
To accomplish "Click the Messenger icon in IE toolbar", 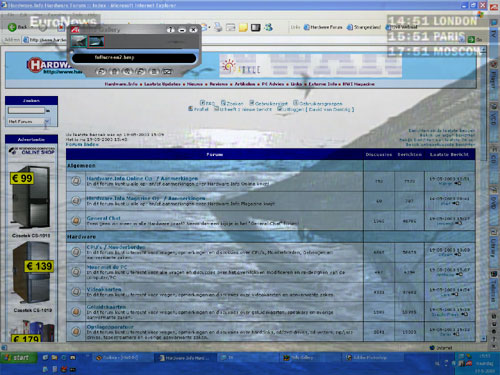I will (269, 27).
